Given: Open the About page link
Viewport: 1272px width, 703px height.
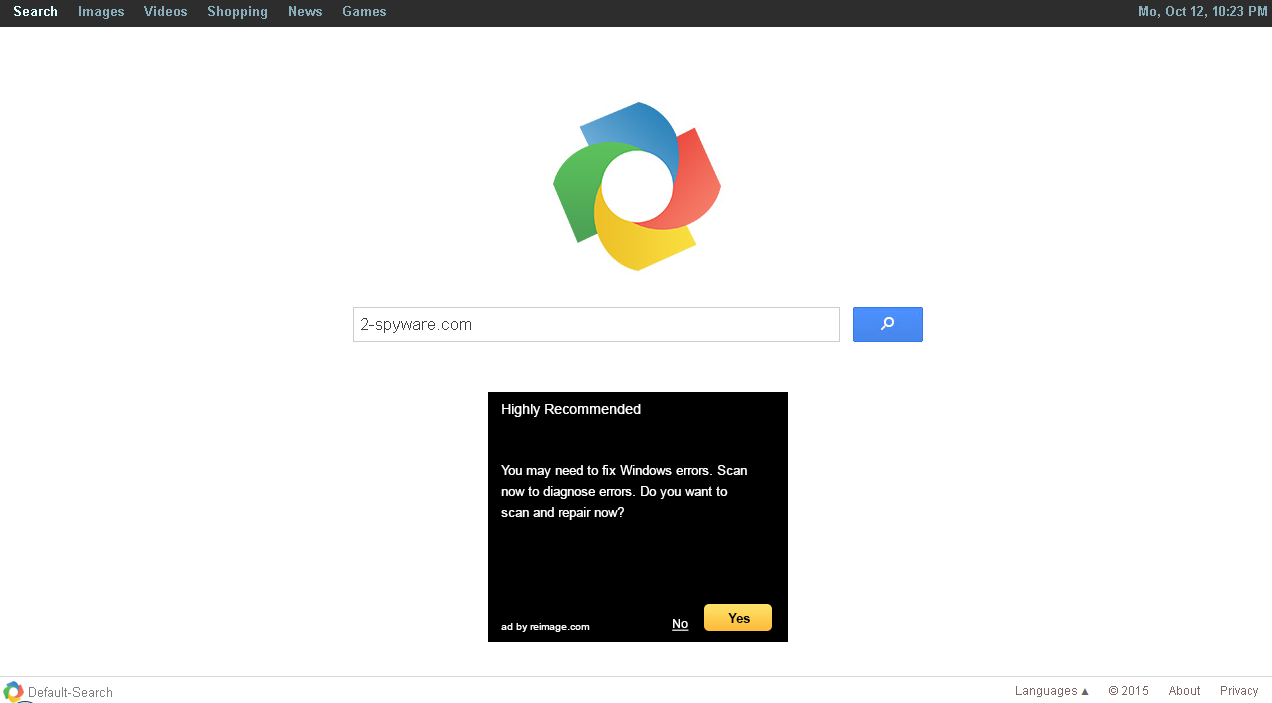Looking at the screenshot, I should click(1184, 691).
